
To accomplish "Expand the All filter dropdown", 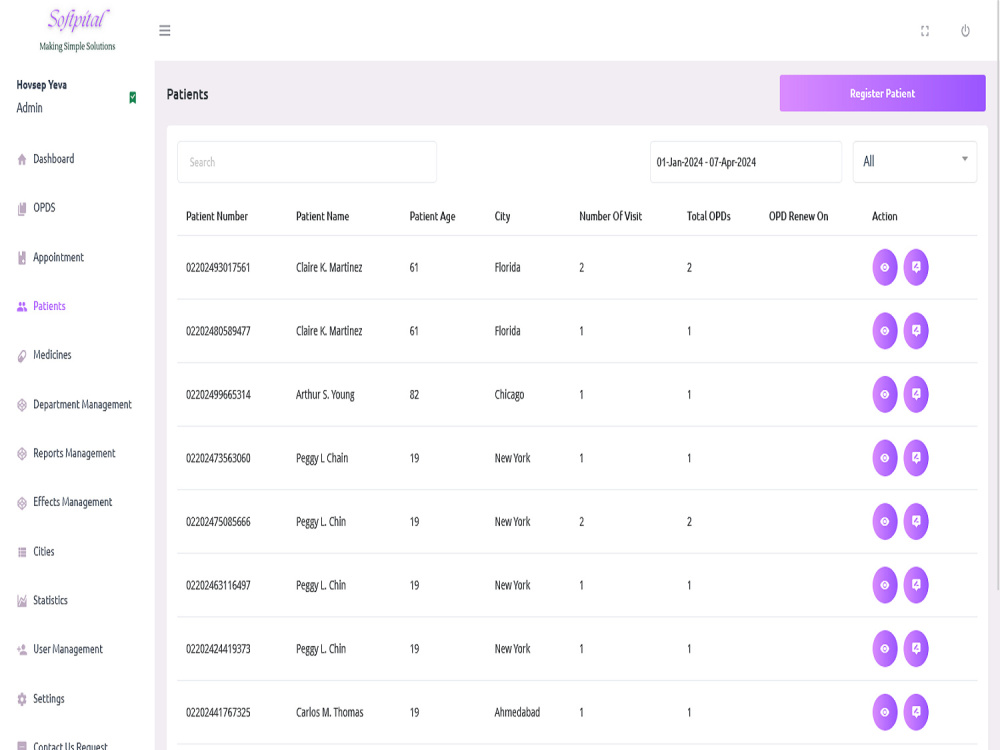I will point(915,162).
